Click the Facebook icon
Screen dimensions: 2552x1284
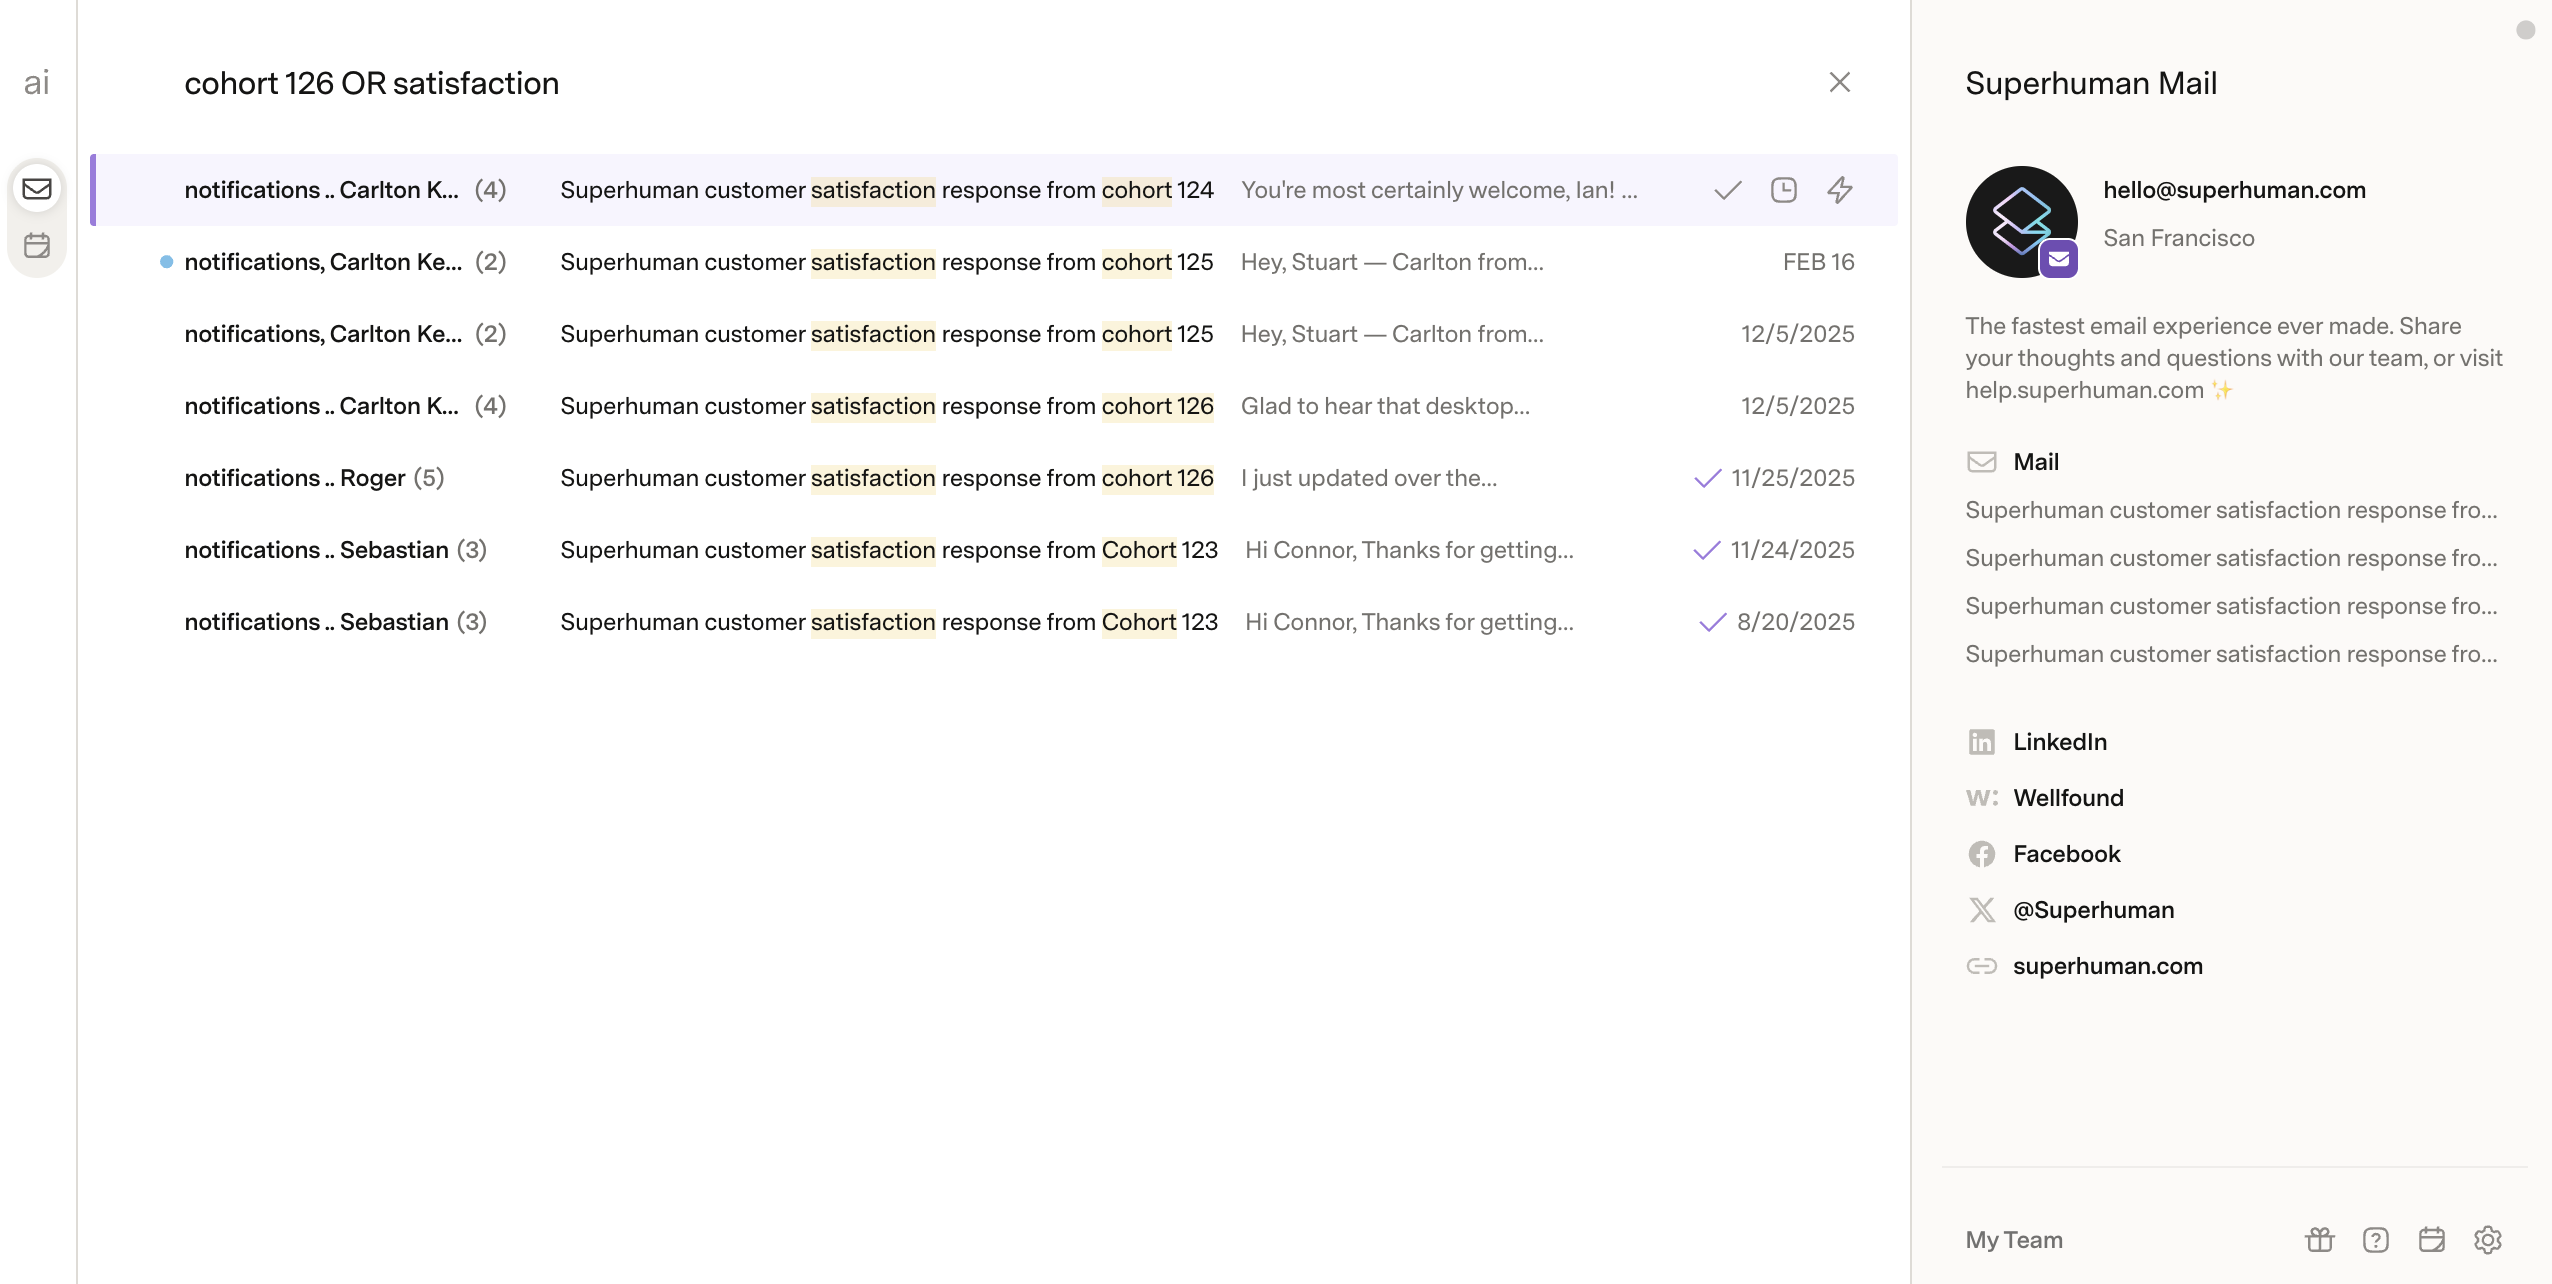1982,854
